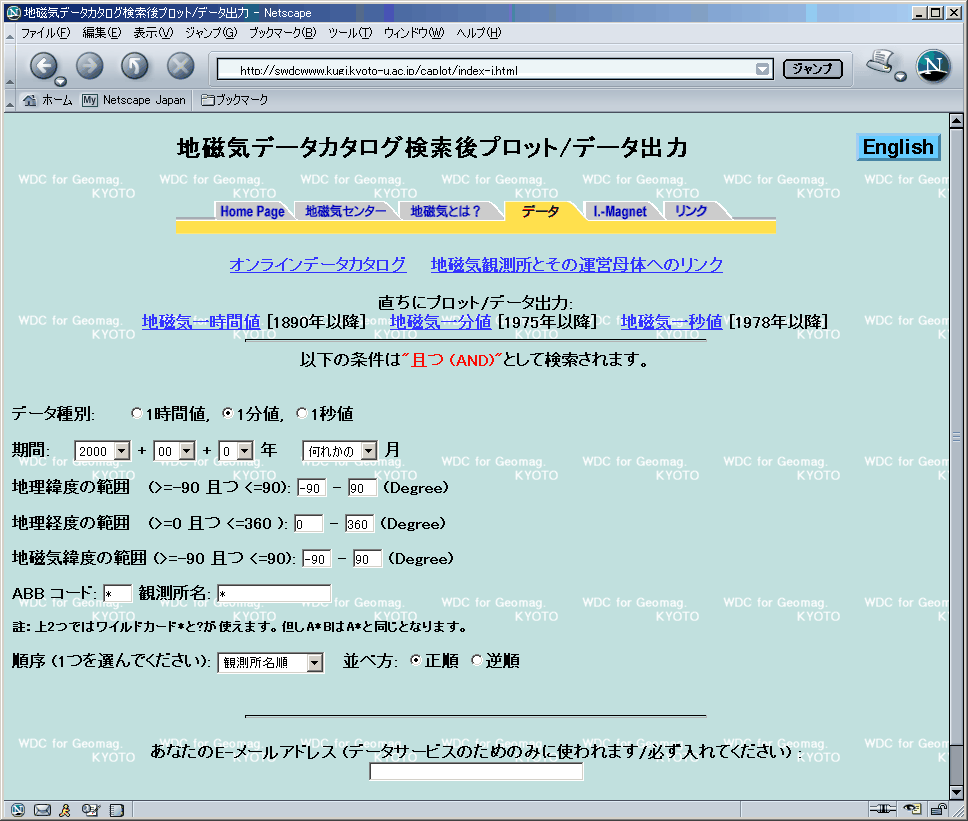Click the Netscape N logo button
The width and height of the screenshot is (968, 821).
933,65
